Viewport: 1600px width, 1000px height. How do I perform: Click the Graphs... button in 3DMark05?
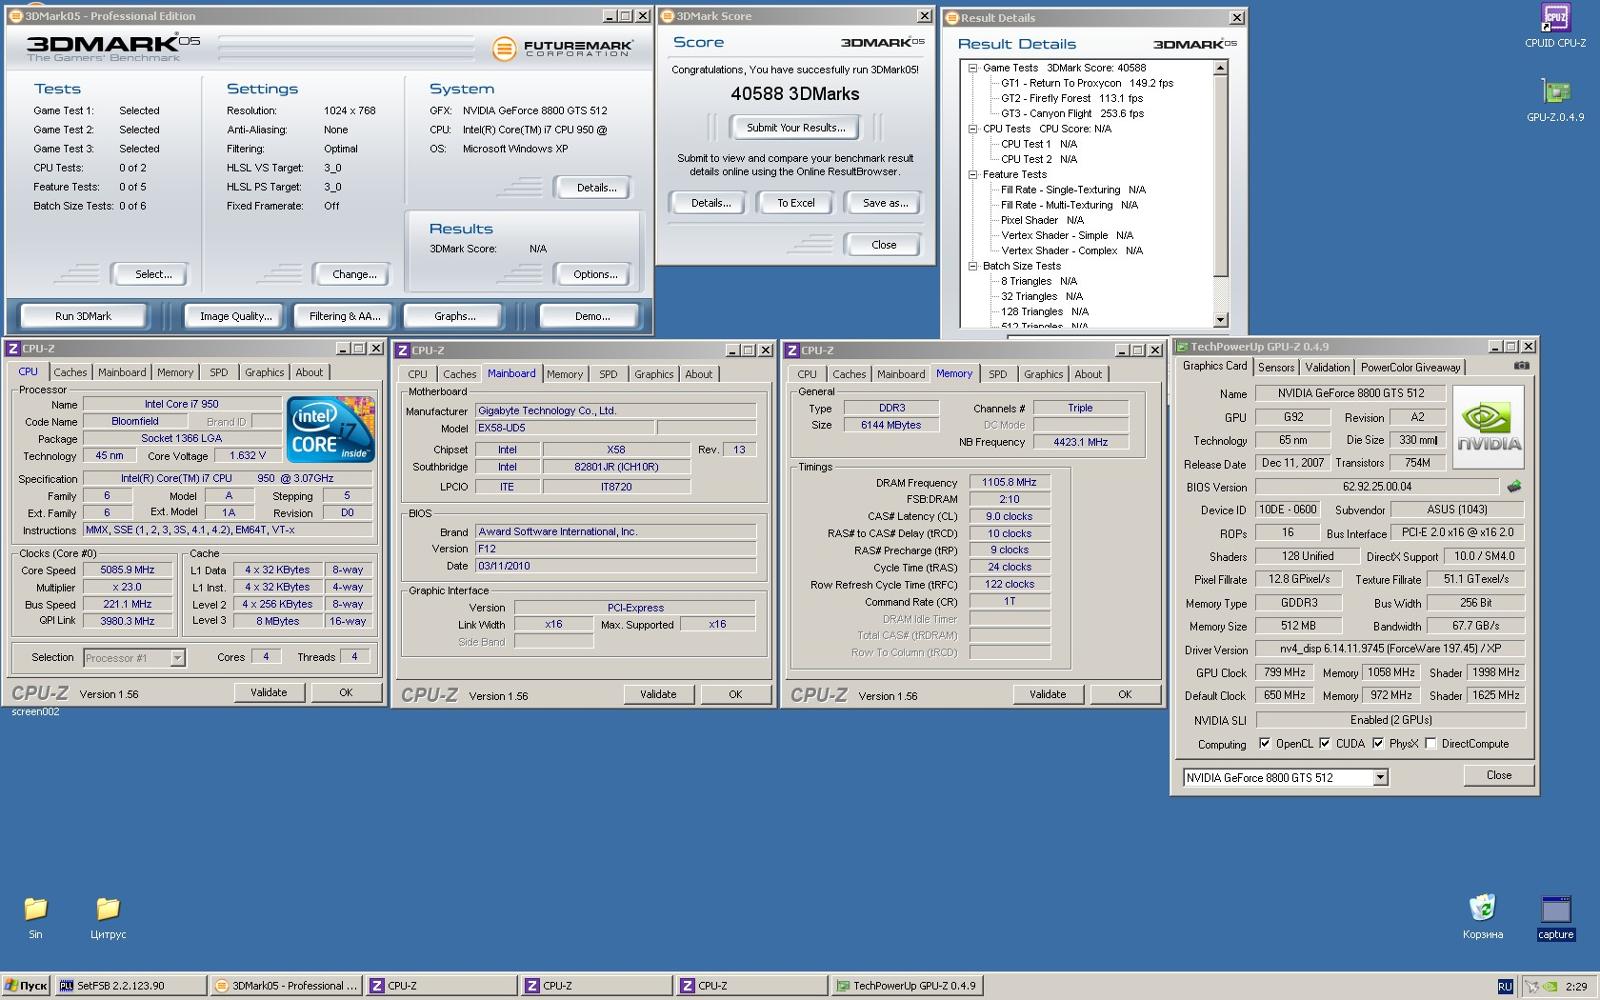[455, 316]
